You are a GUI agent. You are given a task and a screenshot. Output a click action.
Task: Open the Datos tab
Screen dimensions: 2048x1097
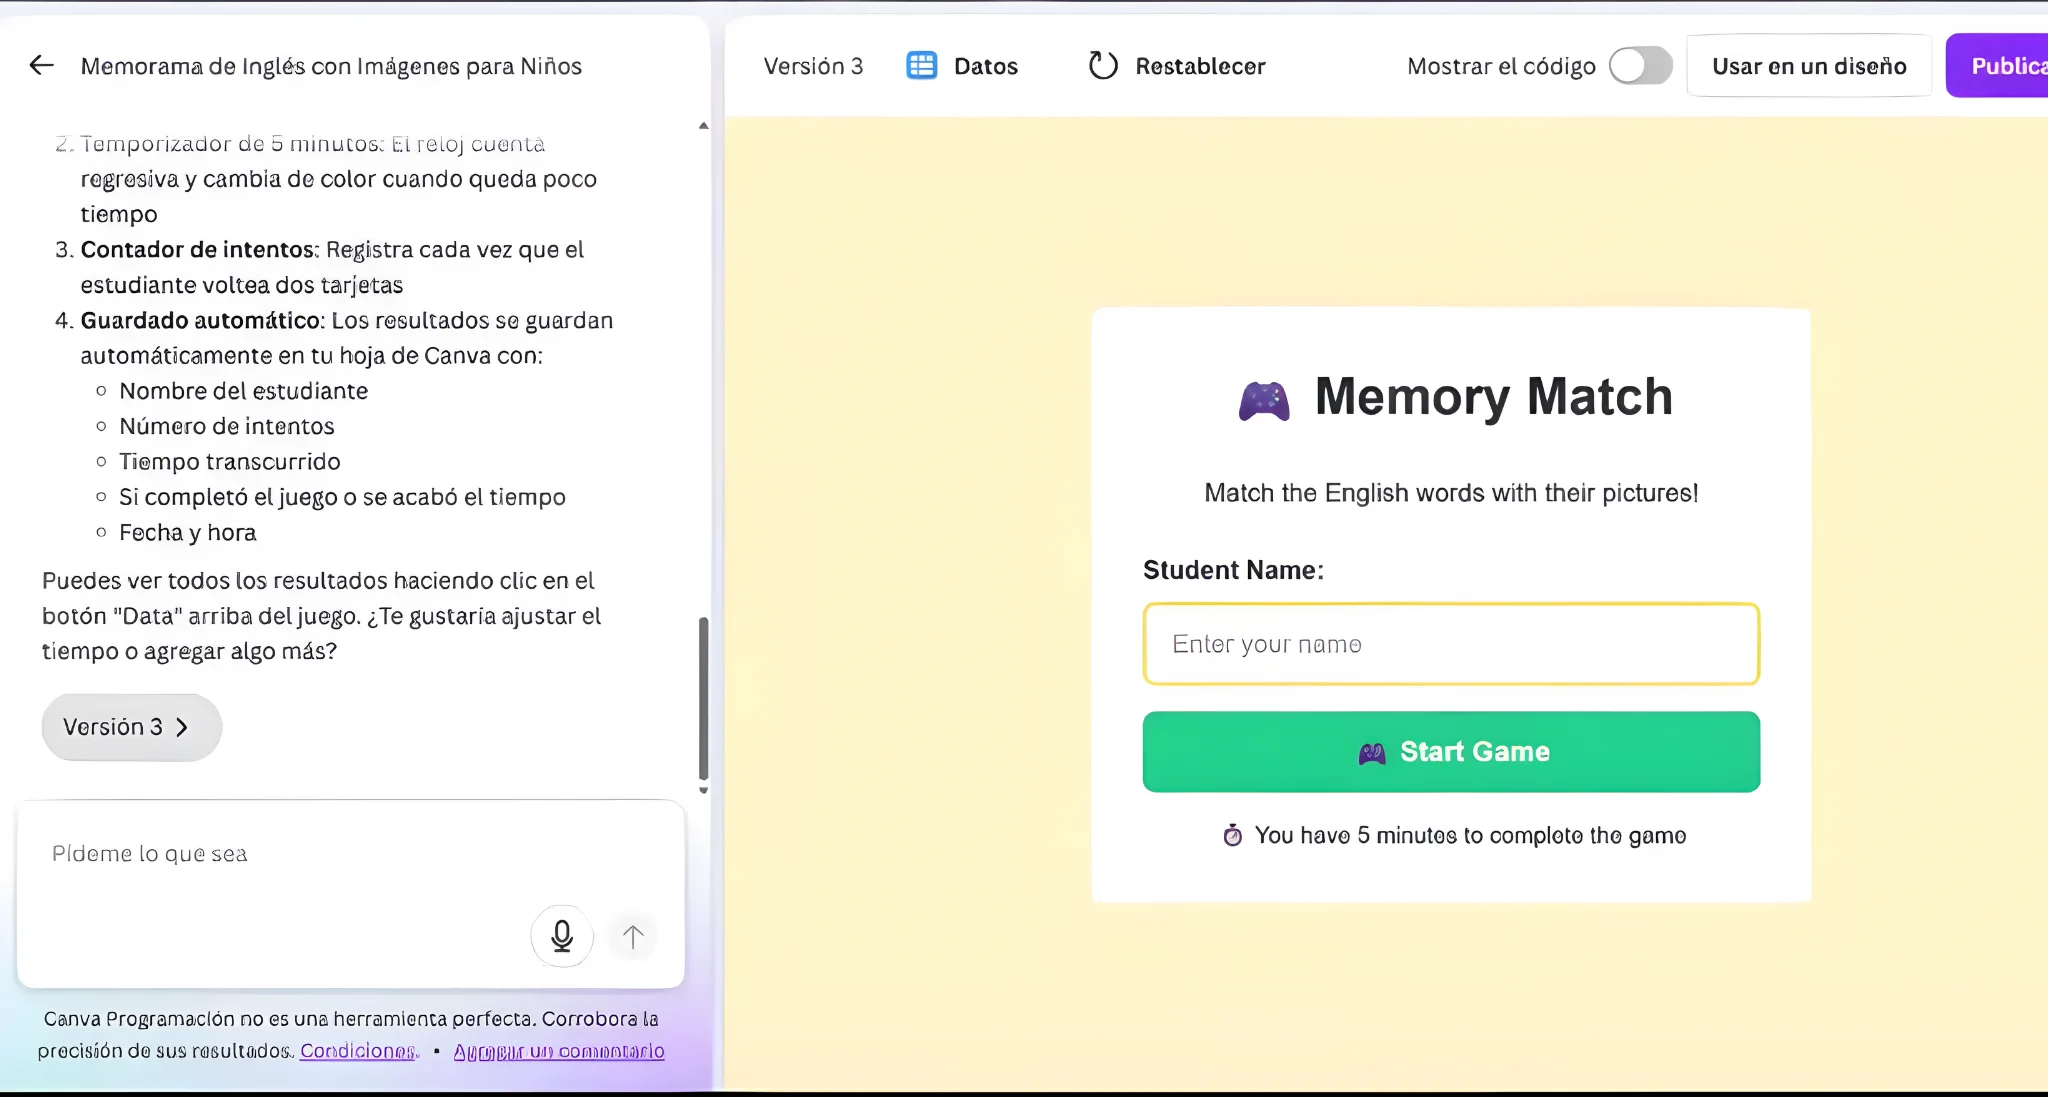pyautogui.click(x=985, y=66)
